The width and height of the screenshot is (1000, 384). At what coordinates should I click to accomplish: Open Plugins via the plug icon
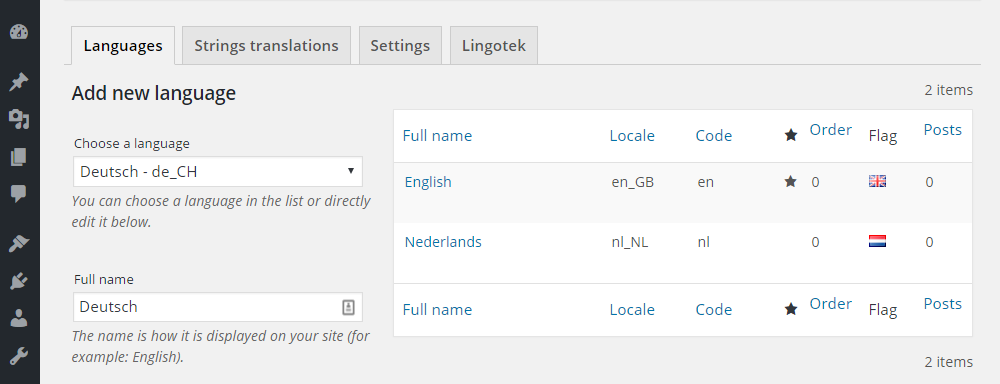pyautogui.click(x=19, y=280)
